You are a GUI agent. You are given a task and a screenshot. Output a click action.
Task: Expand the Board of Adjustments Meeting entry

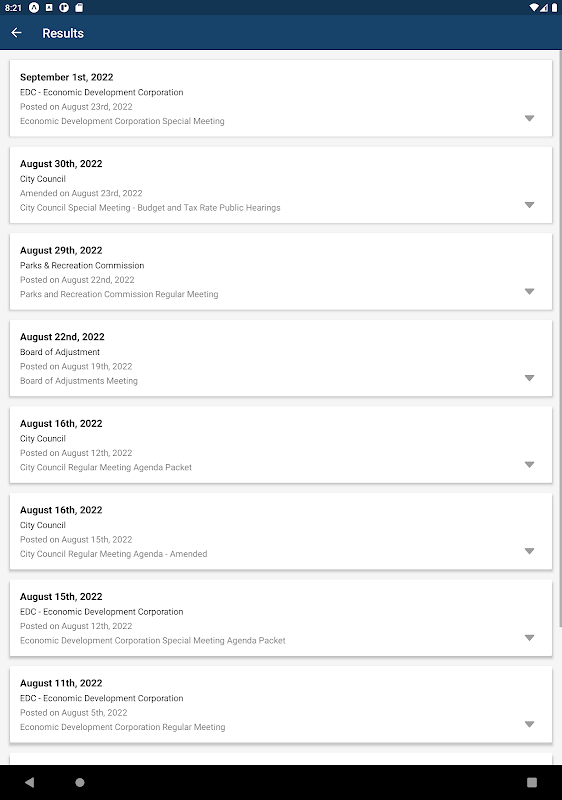click(x=529, y=378)
